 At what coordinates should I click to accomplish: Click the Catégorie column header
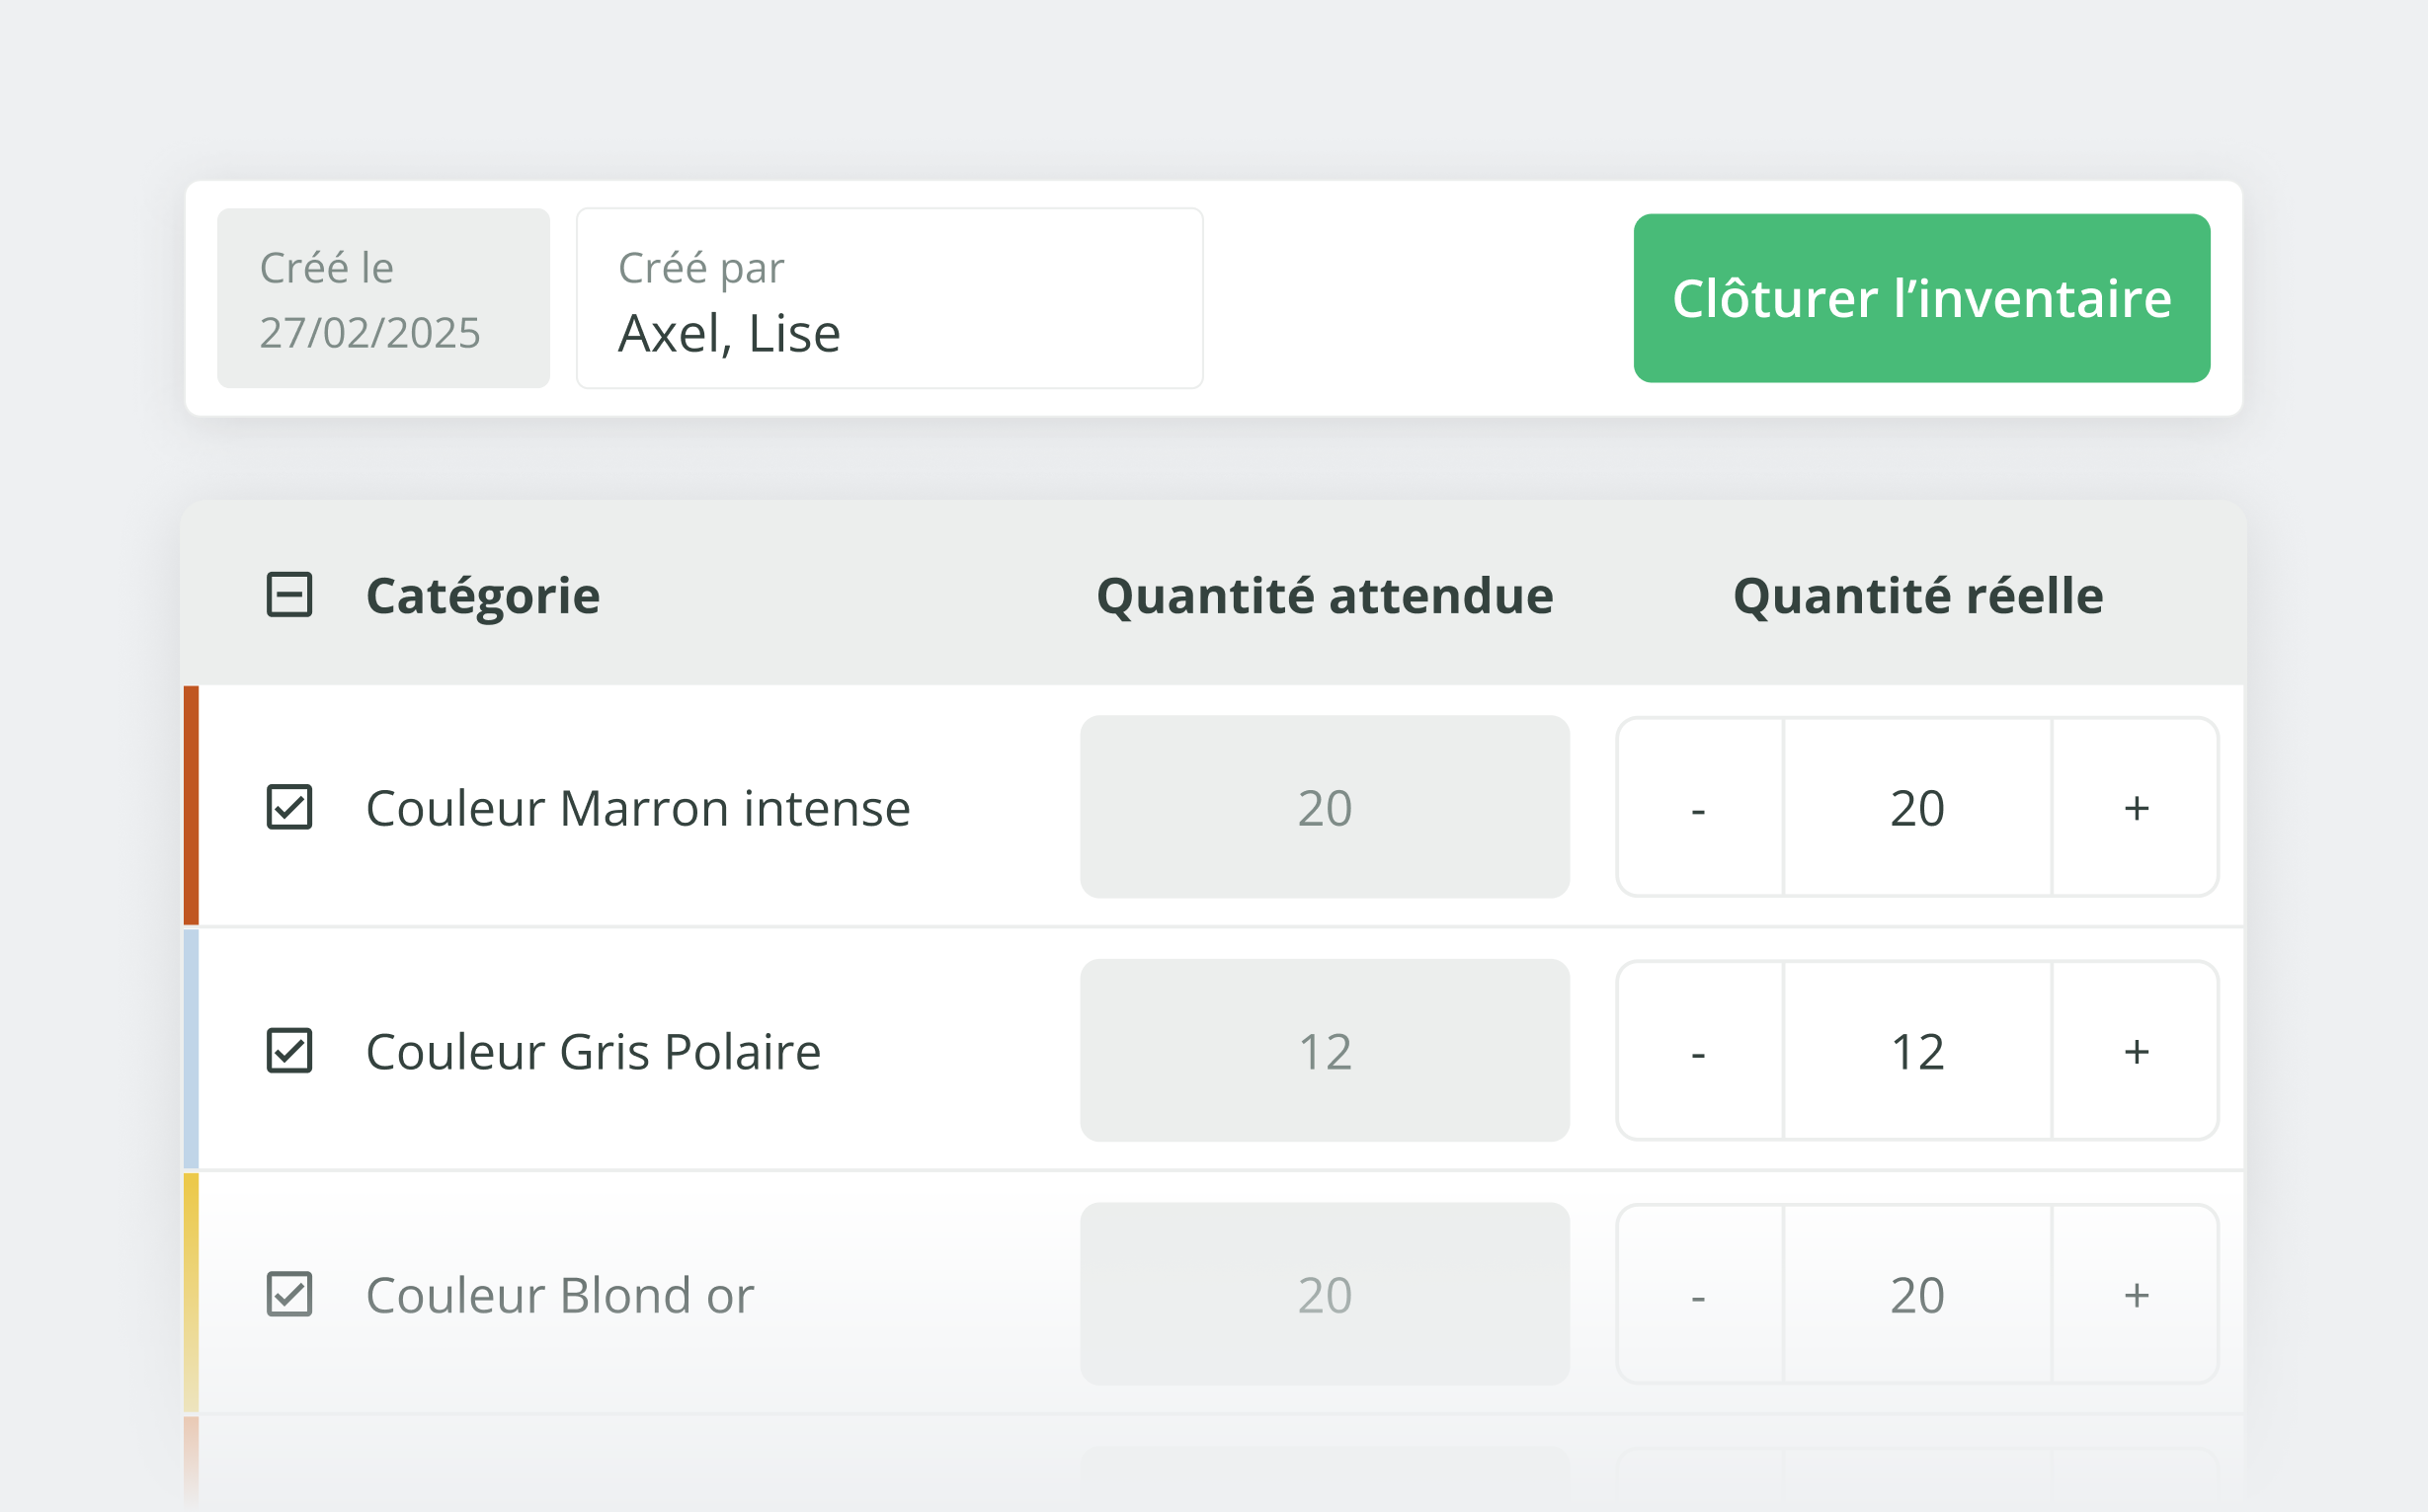483,596
